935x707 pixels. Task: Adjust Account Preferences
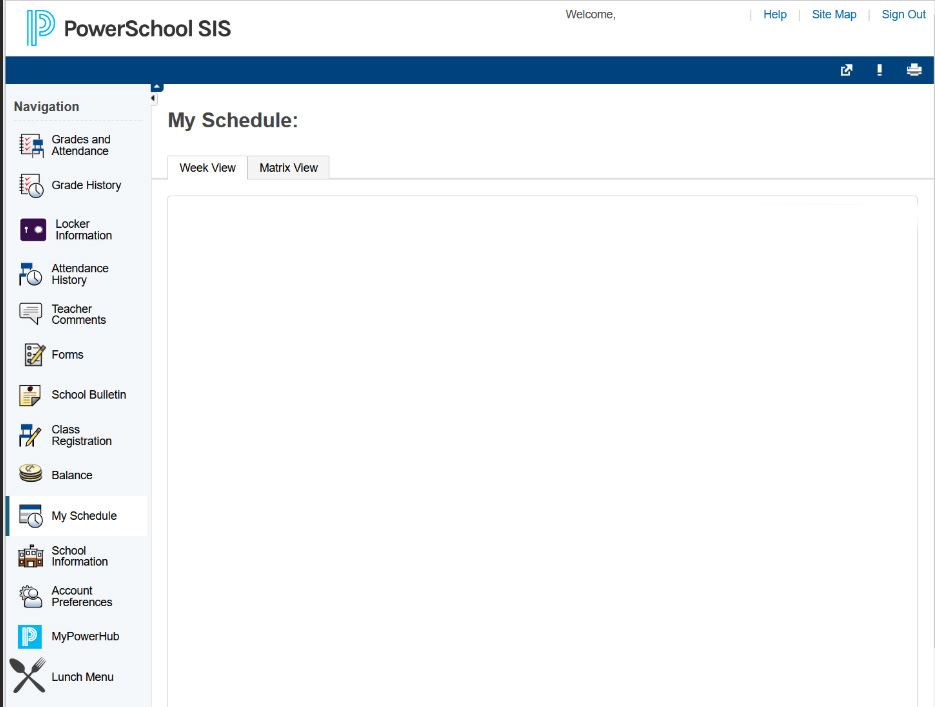pyautogui.click(x=75, y=596)
